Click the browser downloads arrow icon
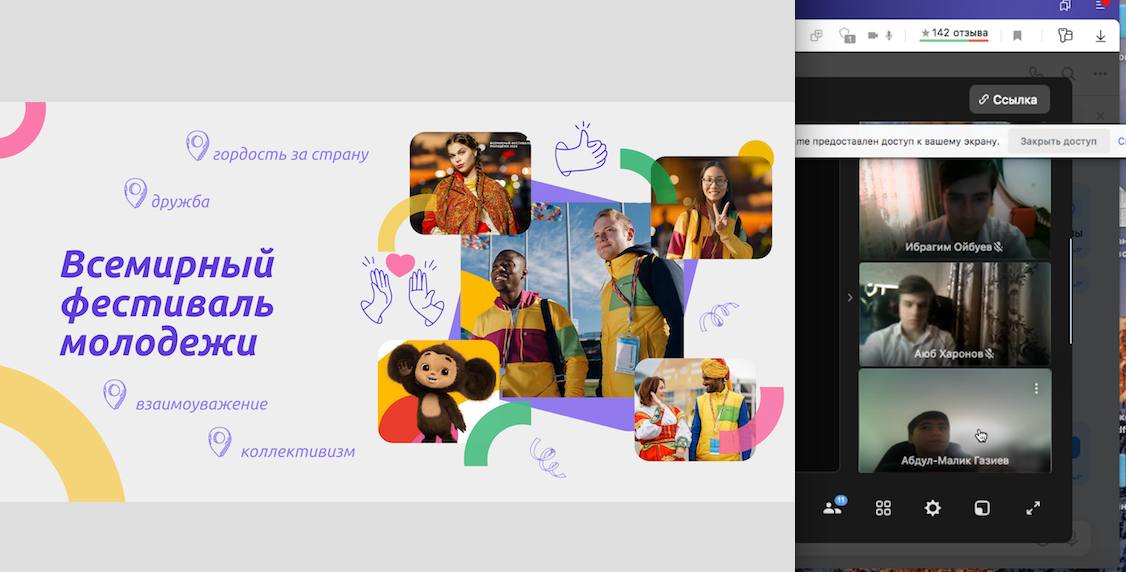Viewport: 1126px width, 572px height. [x=1100, y=36]
